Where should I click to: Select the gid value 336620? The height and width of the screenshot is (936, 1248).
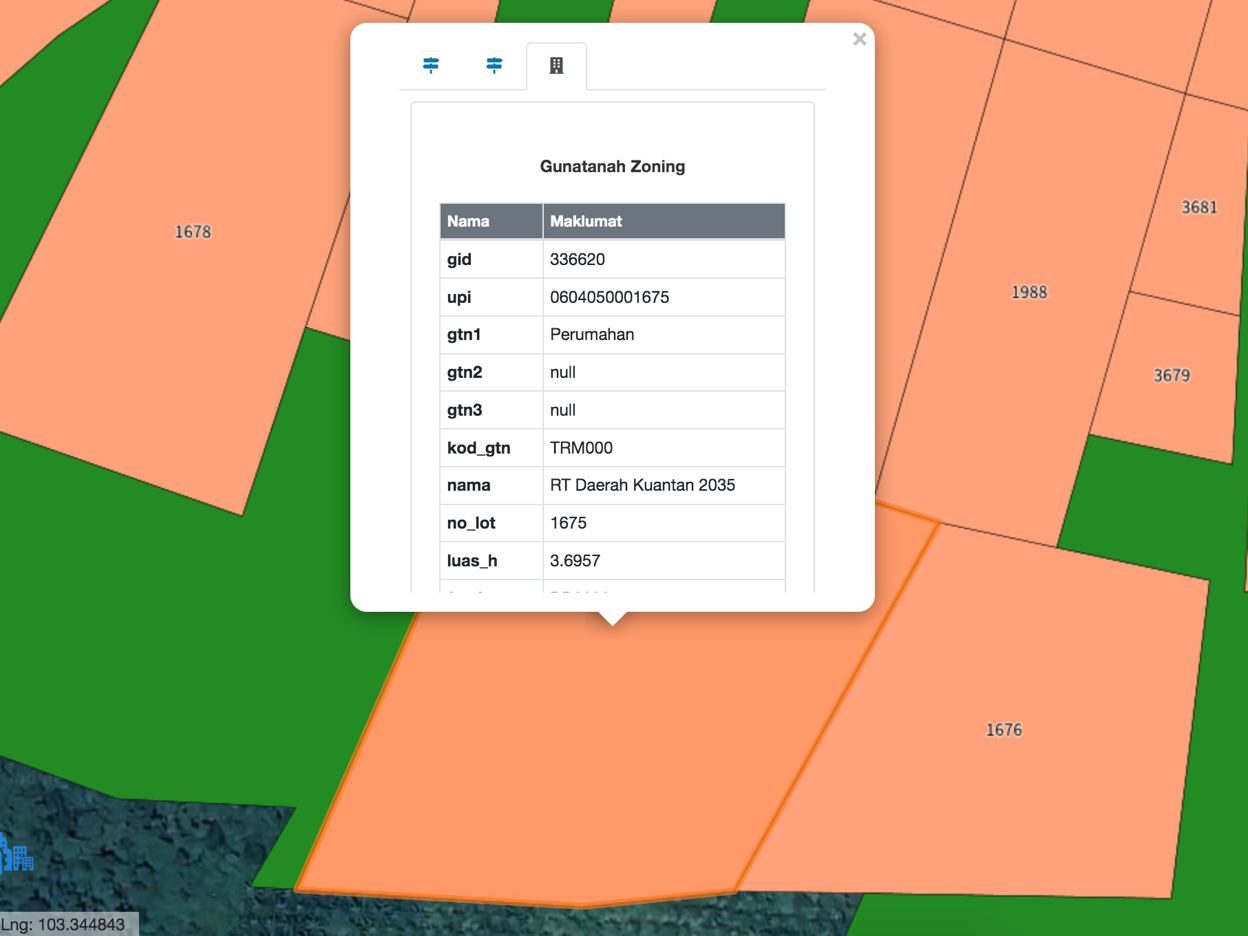pos(577,259)
